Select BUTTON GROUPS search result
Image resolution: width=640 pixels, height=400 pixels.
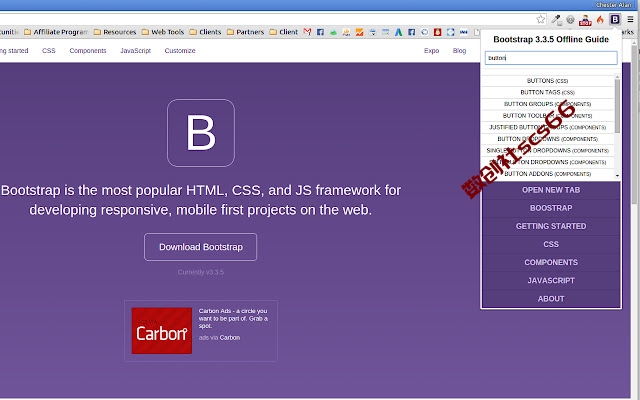click(547, 104)
